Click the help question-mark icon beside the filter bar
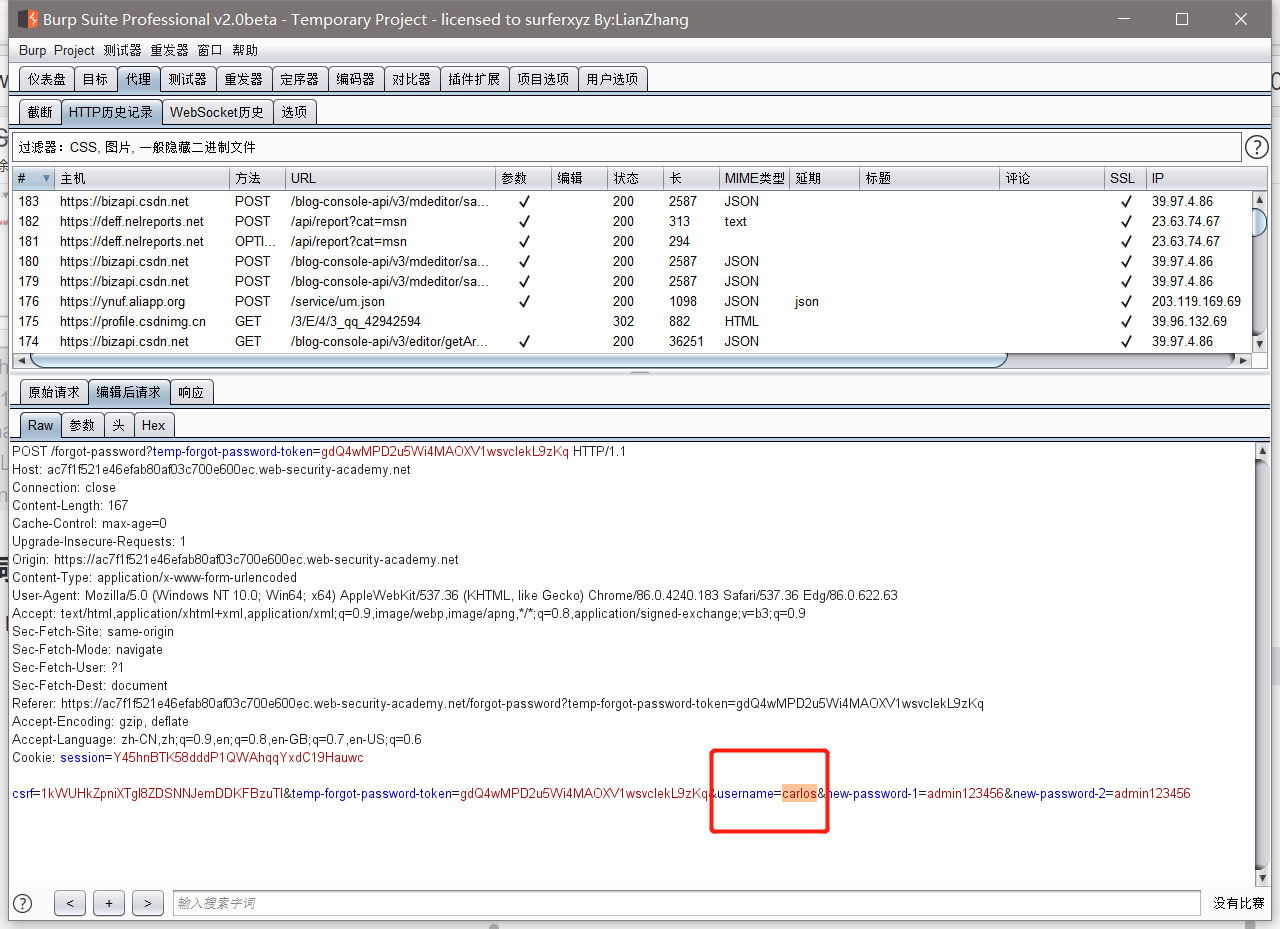Viewport: 1280px width, 929px height. pyautogui.click(x=1257, y=146)
